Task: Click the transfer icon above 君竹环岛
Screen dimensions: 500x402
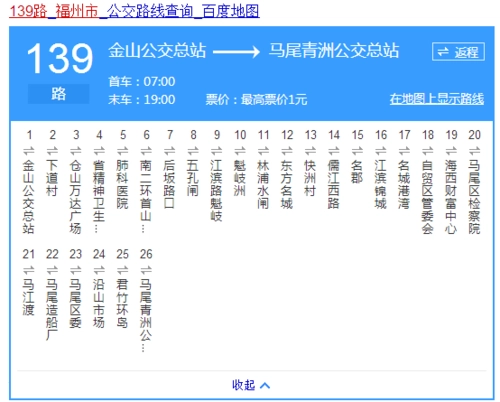Action: [123, 269]
